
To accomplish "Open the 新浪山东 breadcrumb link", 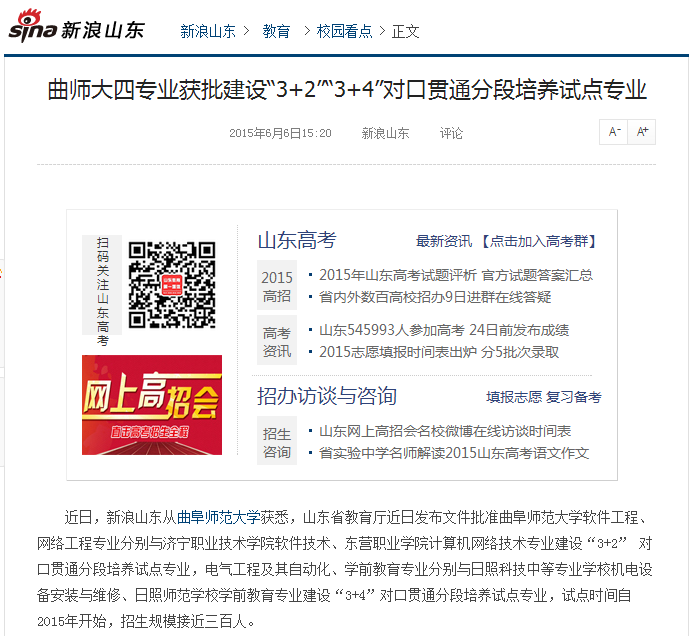I will tap(208, 32).
